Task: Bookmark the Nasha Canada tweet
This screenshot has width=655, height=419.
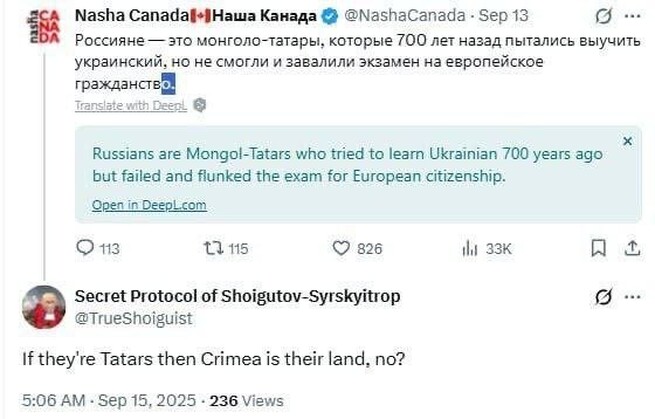Action: (598, 248)
